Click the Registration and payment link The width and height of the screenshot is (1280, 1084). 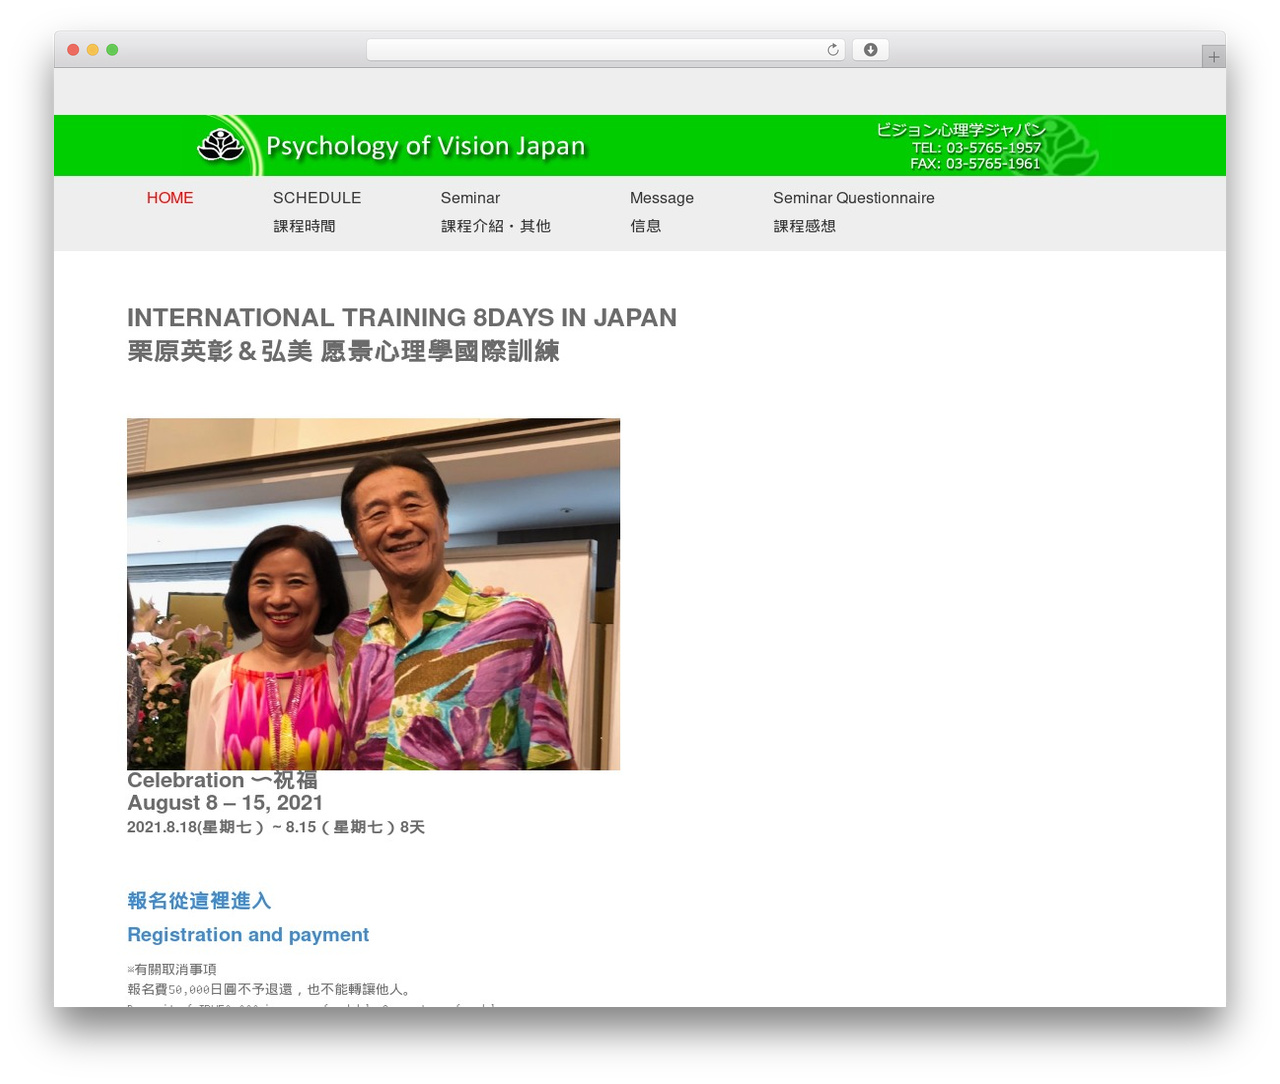248,935
